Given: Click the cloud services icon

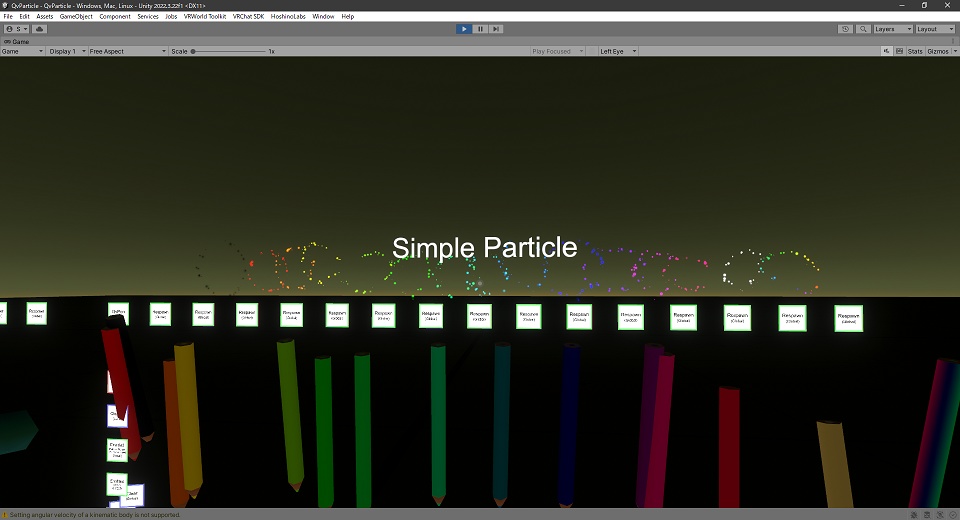Looking at the screenshot, I should (x=40, y=29).
